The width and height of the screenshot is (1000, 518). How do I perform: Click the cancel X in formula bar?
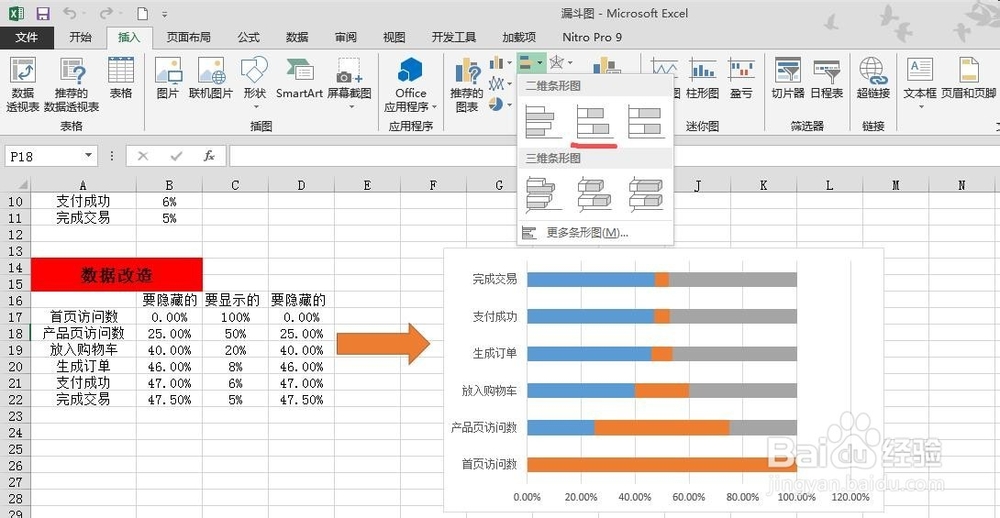pos(143,156)
